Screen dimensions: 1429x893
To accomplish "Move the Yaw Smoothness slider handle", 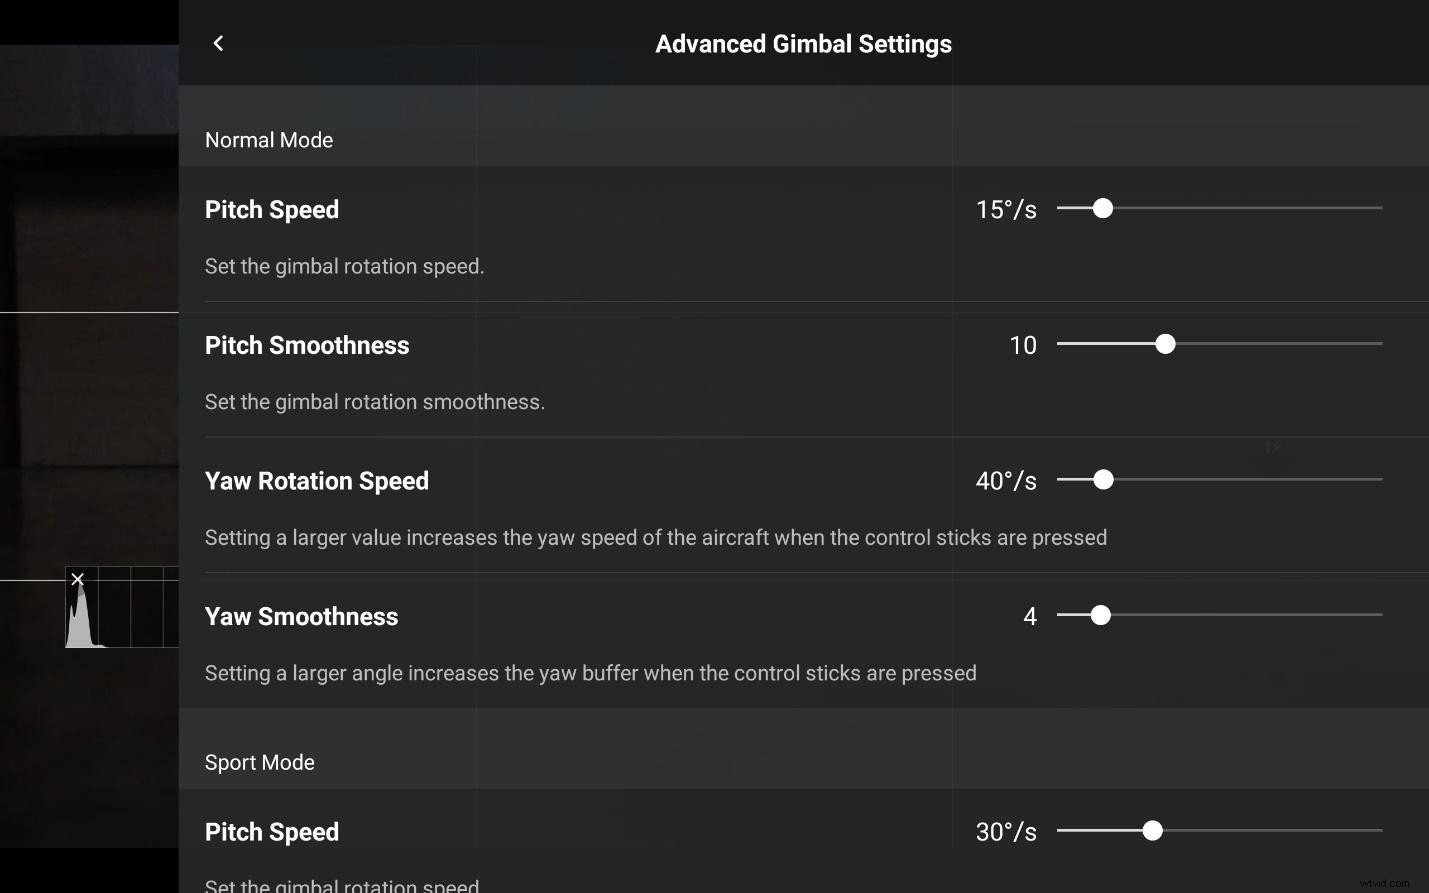I will click(x=1101, y=615).
